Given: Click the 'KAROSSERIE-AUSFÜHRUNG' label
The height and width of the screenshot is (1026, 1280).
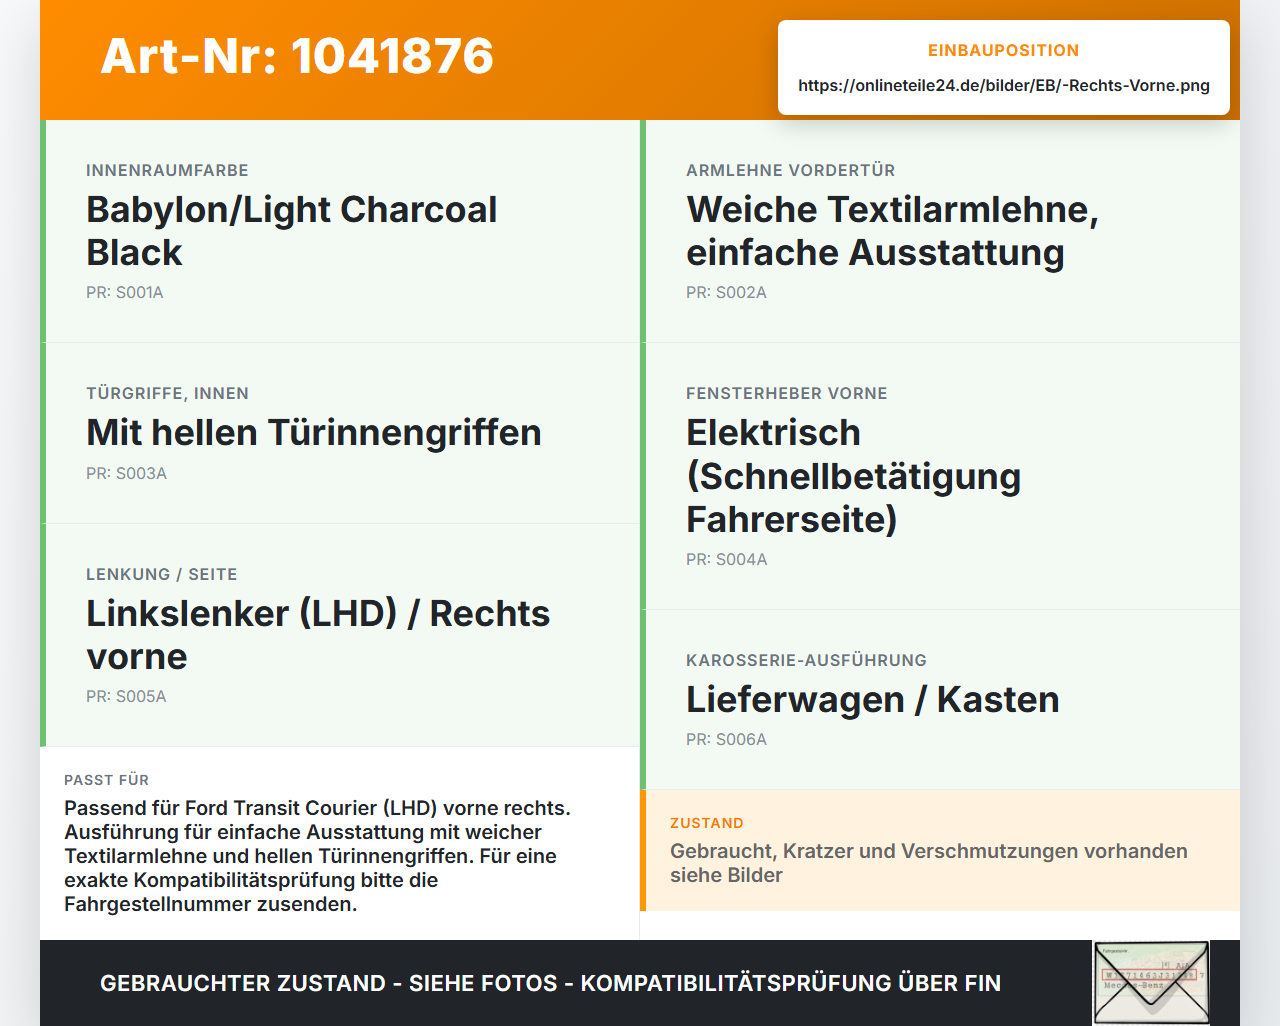Looking at the screenshot, I should coord(806,660).
